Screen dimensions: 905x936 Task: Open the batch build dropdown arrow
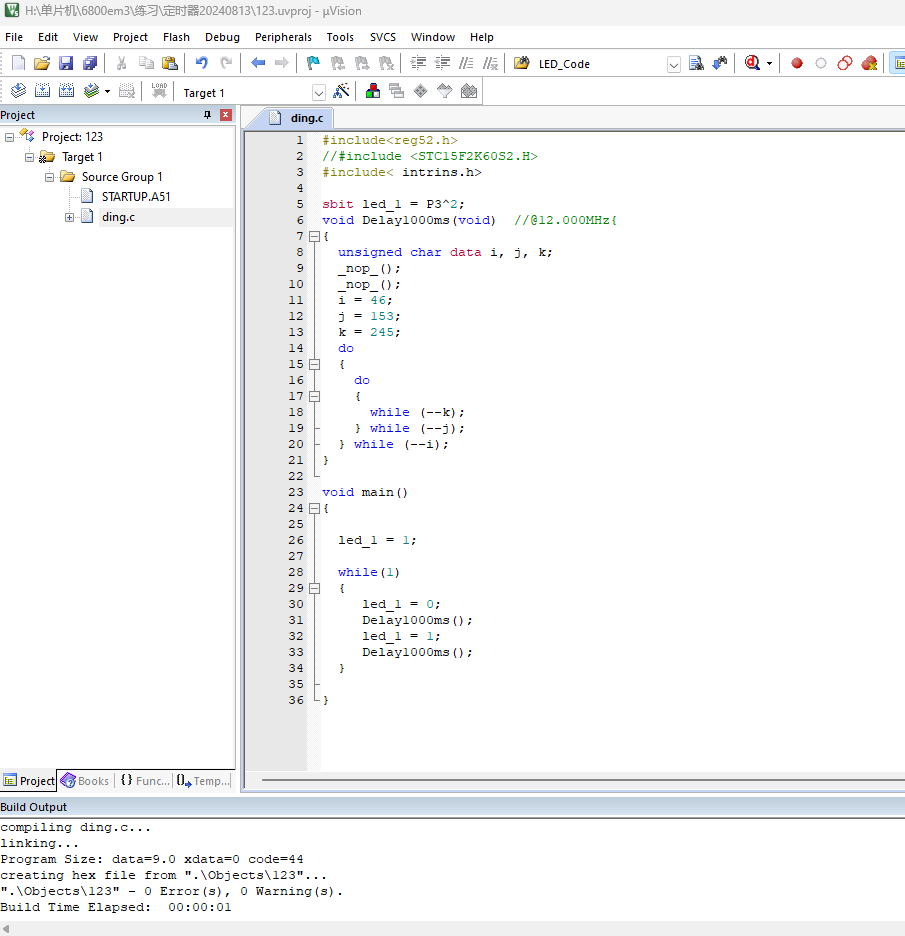click(107, 91)
